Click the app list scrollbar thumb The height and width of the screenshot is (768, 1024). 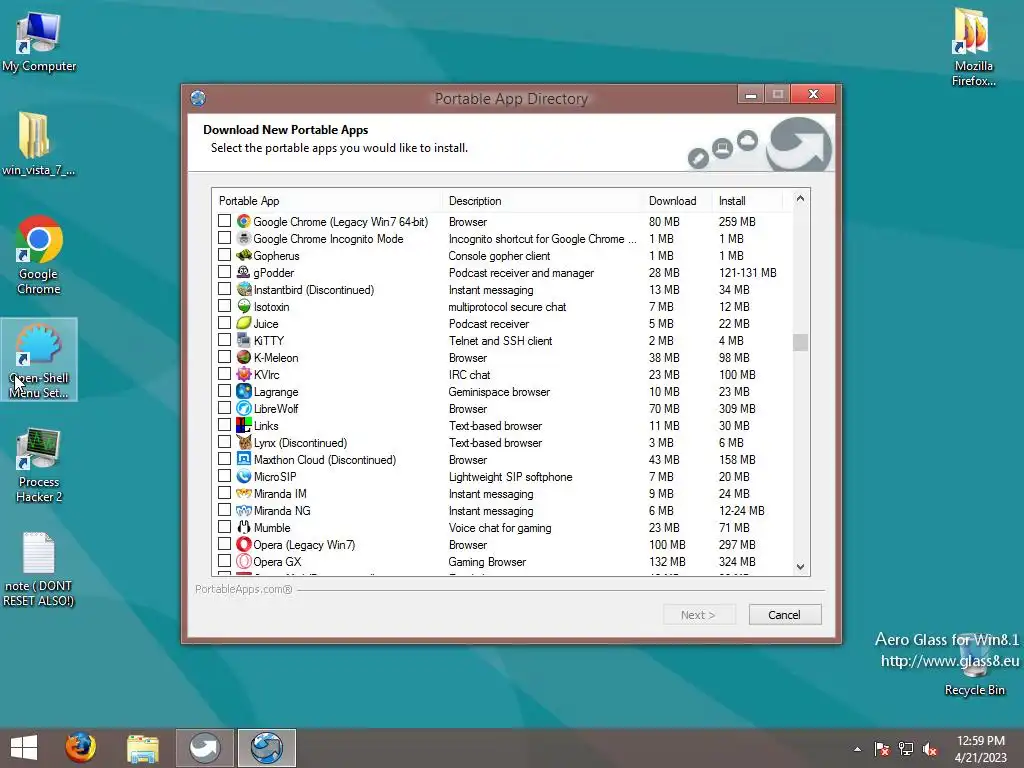tap(800, 342)
